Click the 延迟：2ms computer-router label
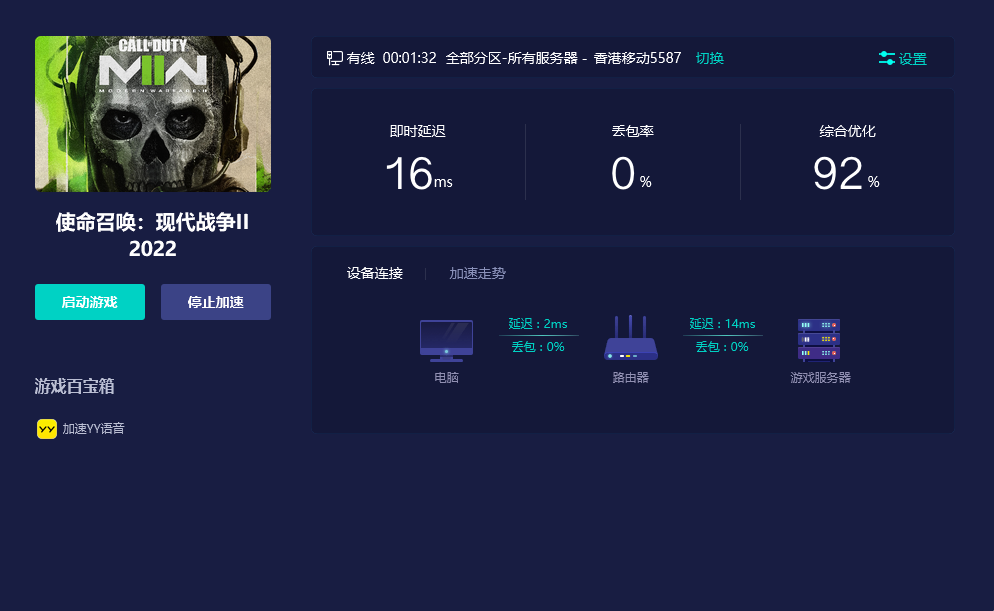 (538, 323)
